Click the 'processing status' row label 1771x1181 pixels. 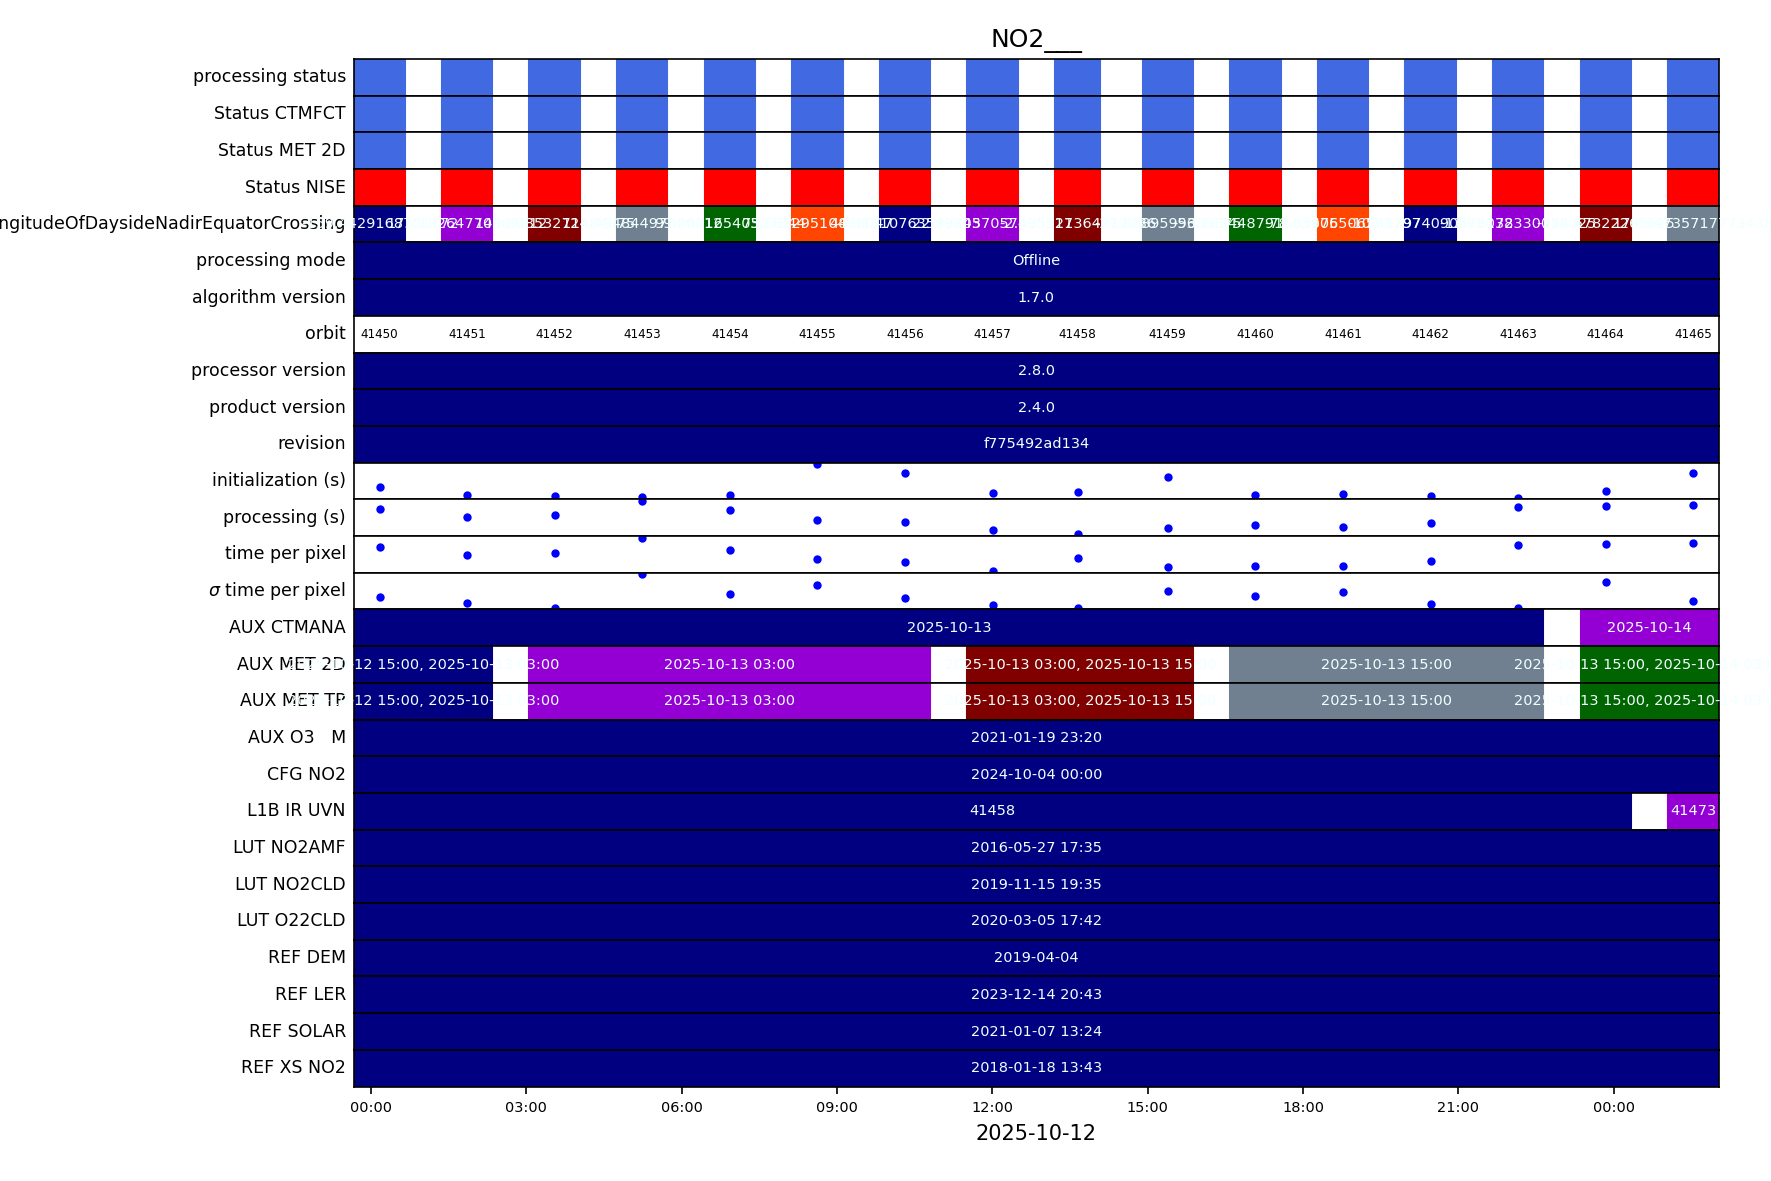pyautogui.click(x=269, y=76)
